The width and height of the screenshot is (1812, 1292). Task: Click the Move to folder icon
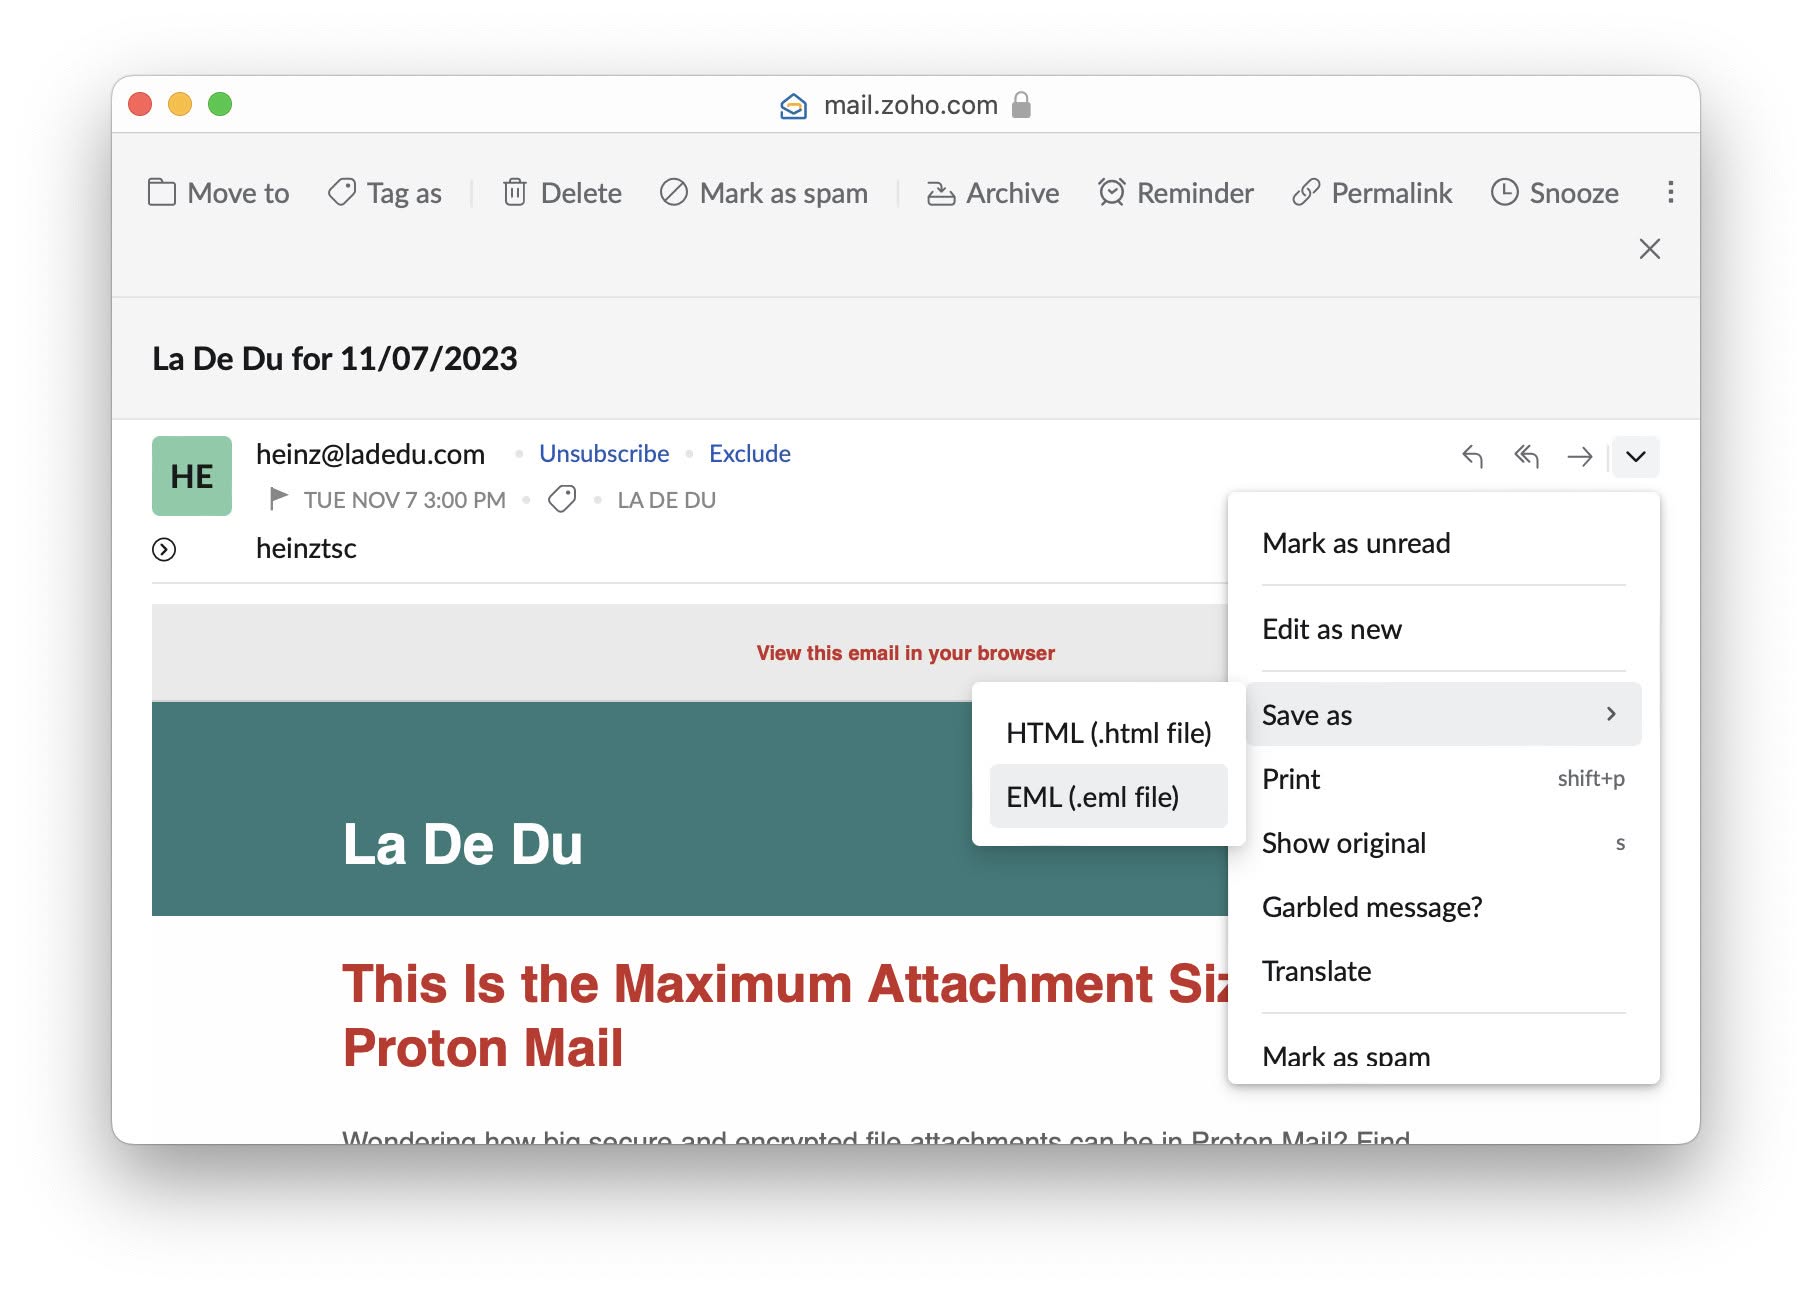161,192
